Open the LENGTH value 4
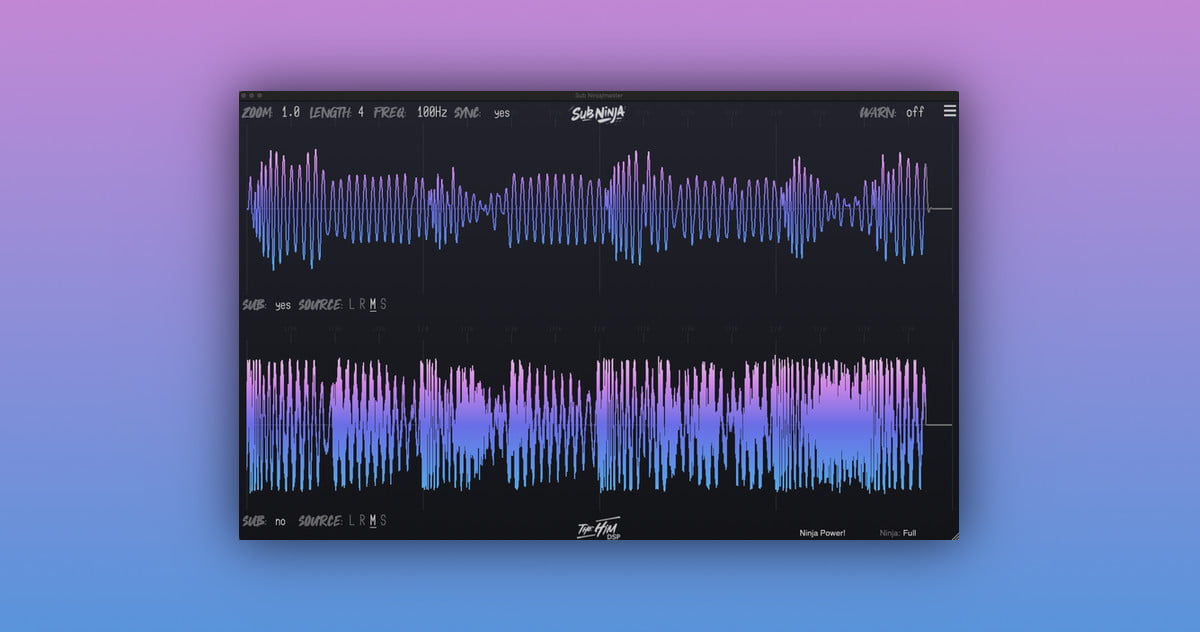 pyautogui.click(x=361, y=112)
